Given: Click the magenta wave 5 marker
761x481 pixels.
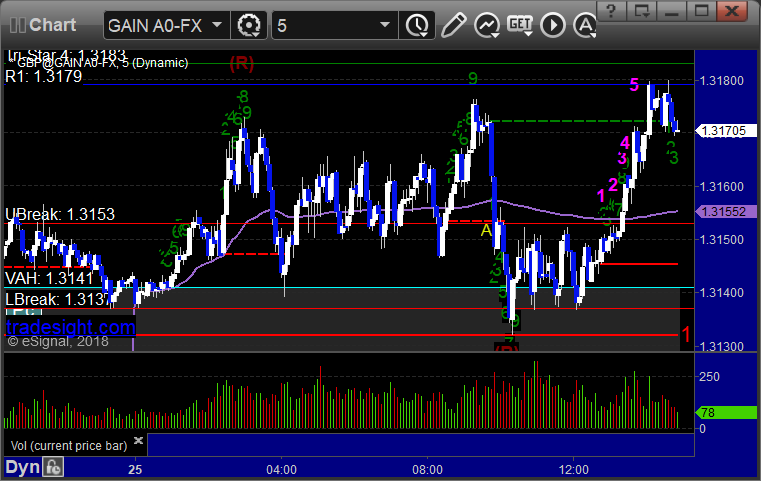Looking at the screenshot, I should point(634,85).
